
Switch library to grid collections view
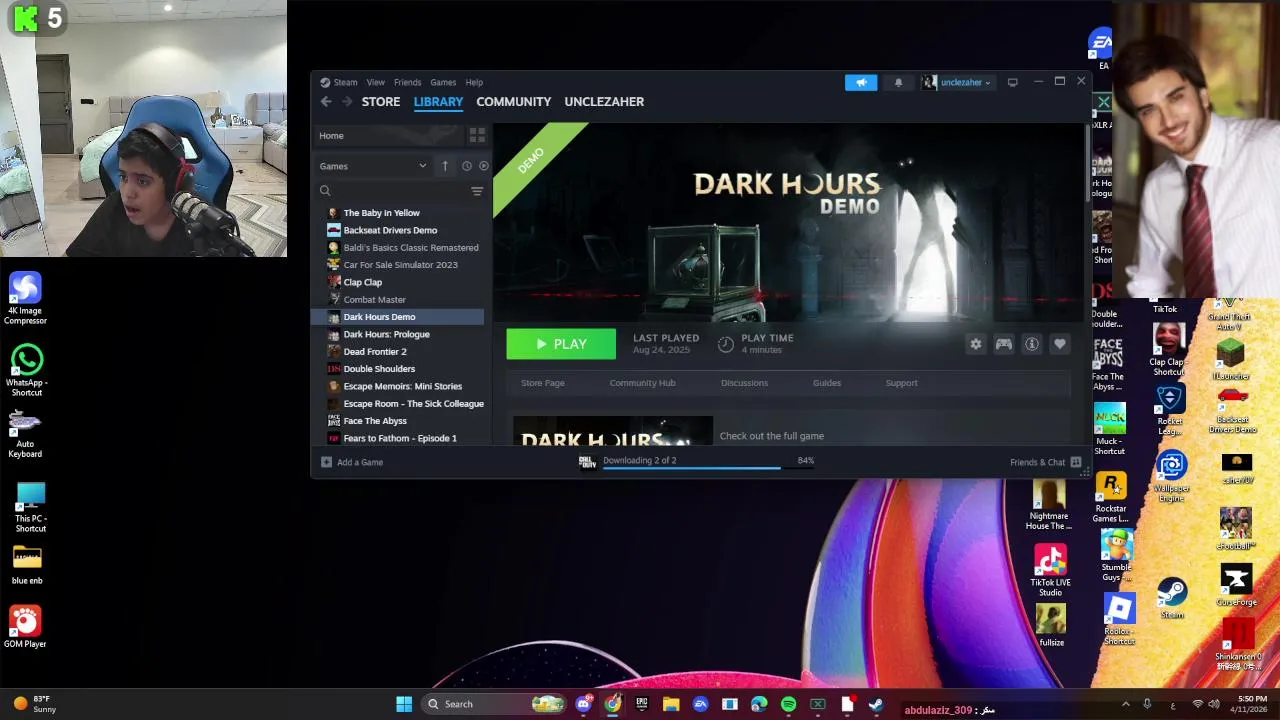[x=477, y=135]
